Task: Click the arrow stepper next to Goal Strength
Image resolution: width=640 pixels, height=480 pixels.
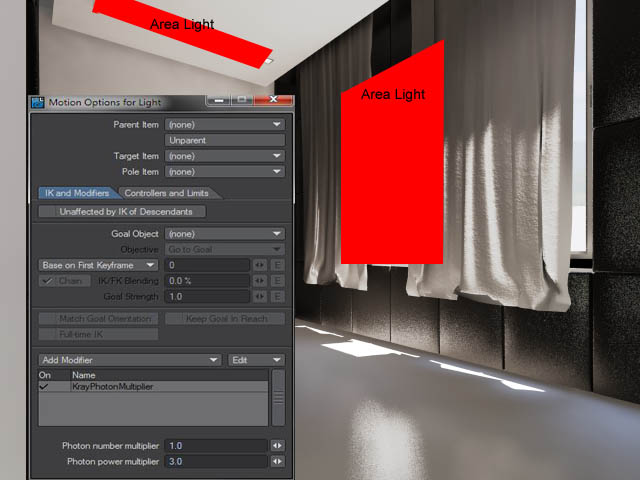Action: click(x=260, y=297)
